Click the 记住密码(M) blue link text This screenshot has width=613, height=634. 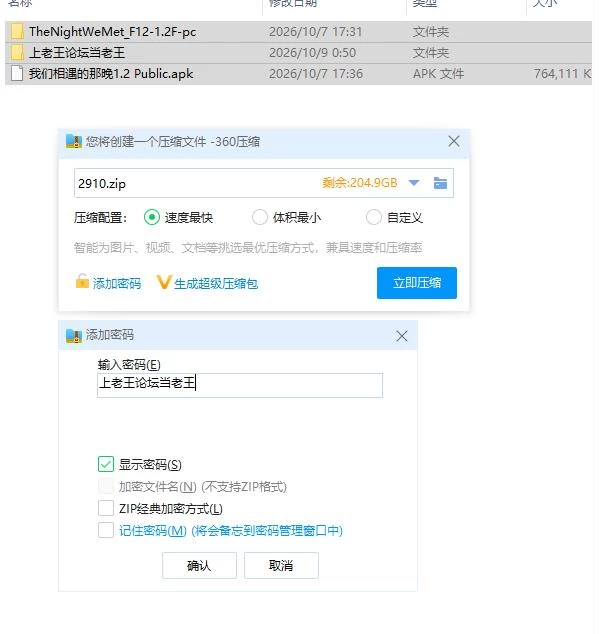[x=231, y=530]
